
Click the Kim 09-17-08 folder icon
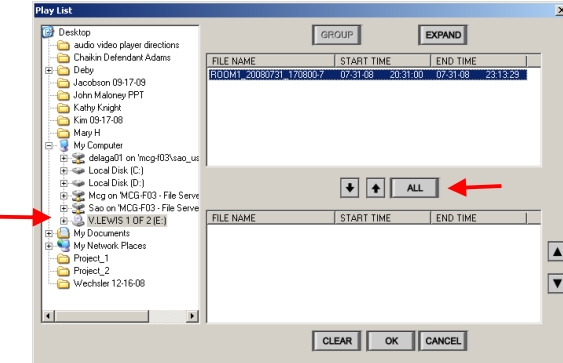tap(63, 120)
